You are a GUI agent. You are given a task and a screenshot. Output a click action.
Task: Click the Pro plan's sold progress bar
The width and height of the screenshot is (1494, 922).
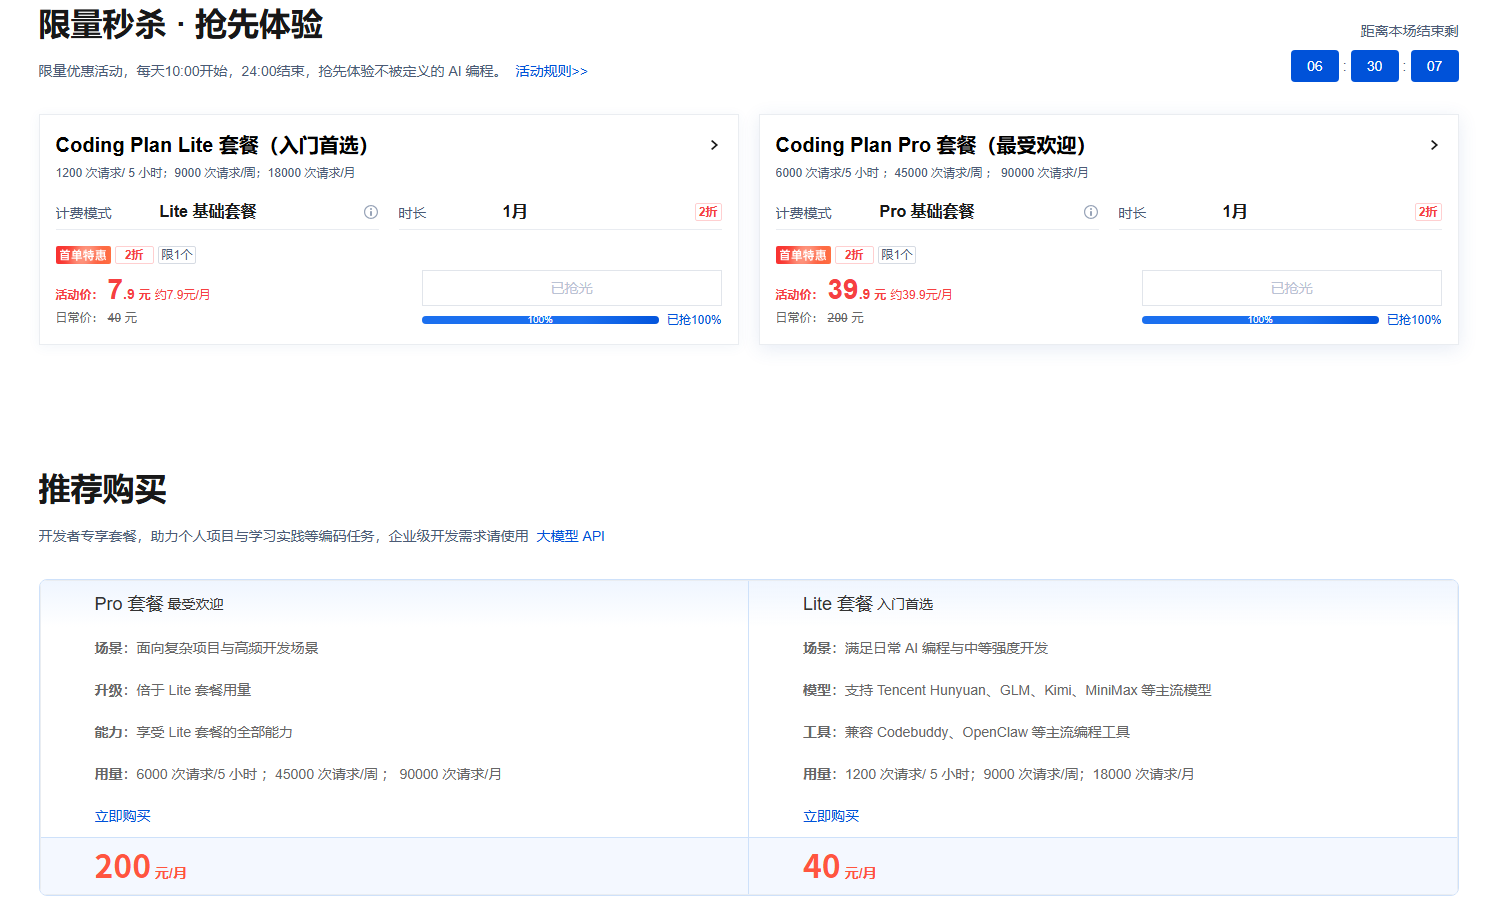(x=1260, y=320)
